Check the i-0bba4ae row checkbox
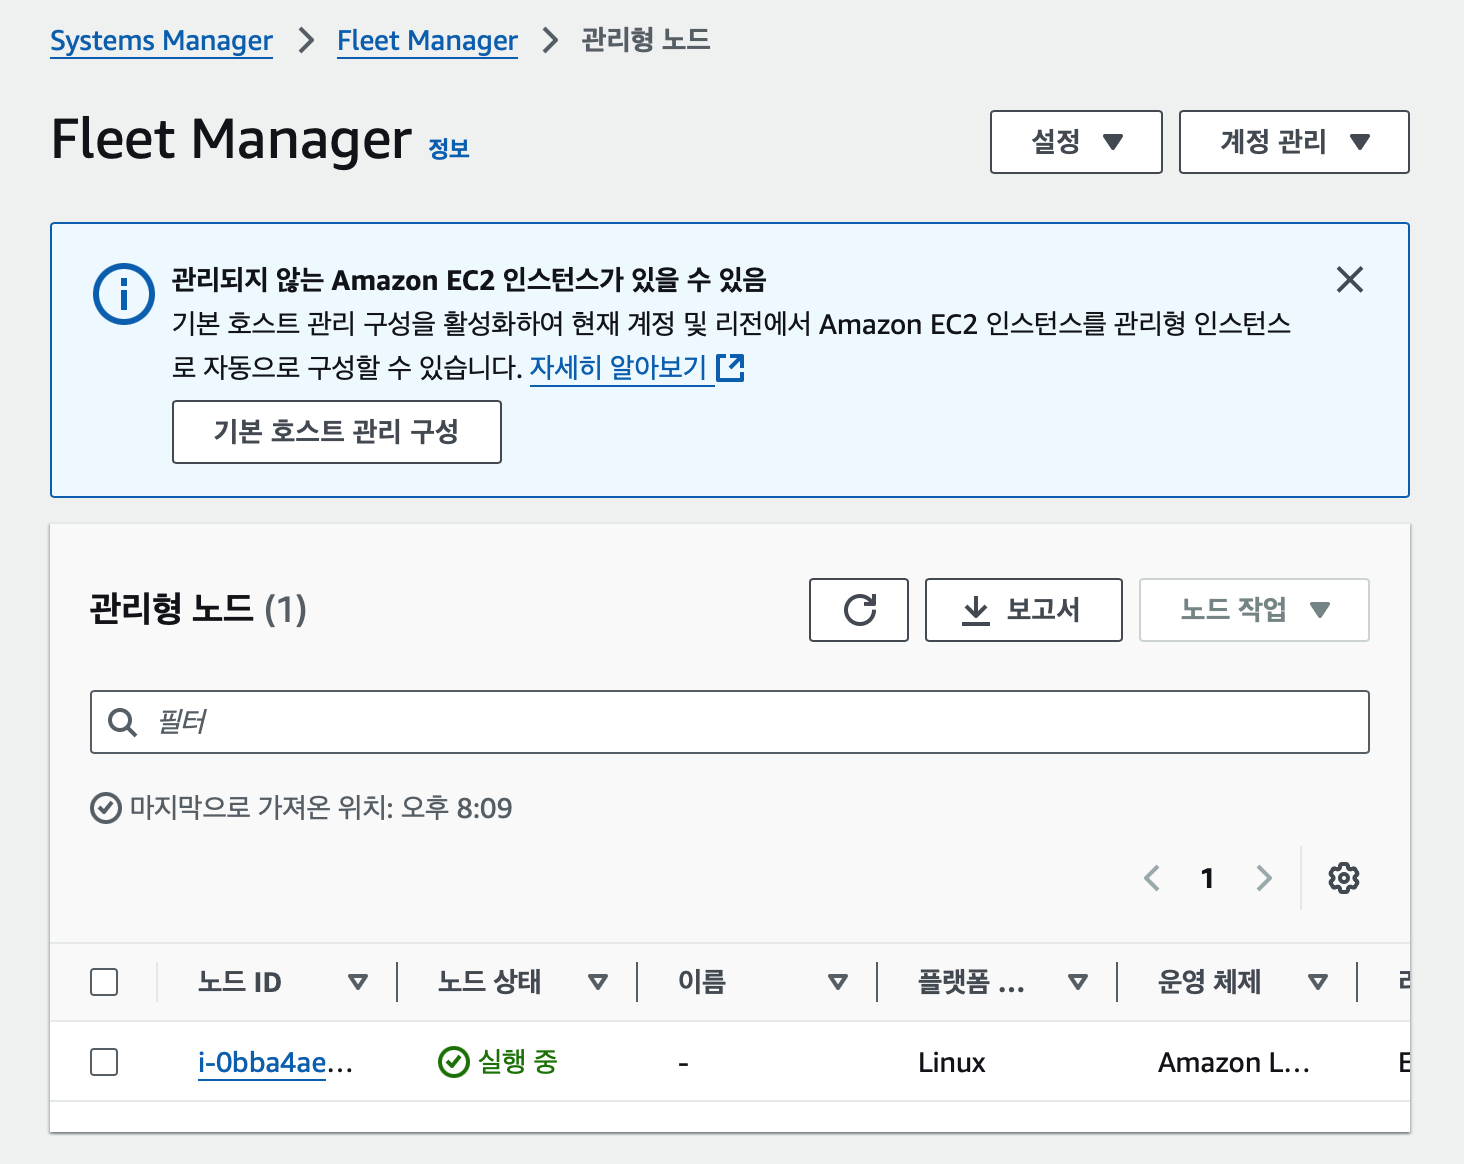This screenshot has height=1164, width=1464. [104, 1062]
